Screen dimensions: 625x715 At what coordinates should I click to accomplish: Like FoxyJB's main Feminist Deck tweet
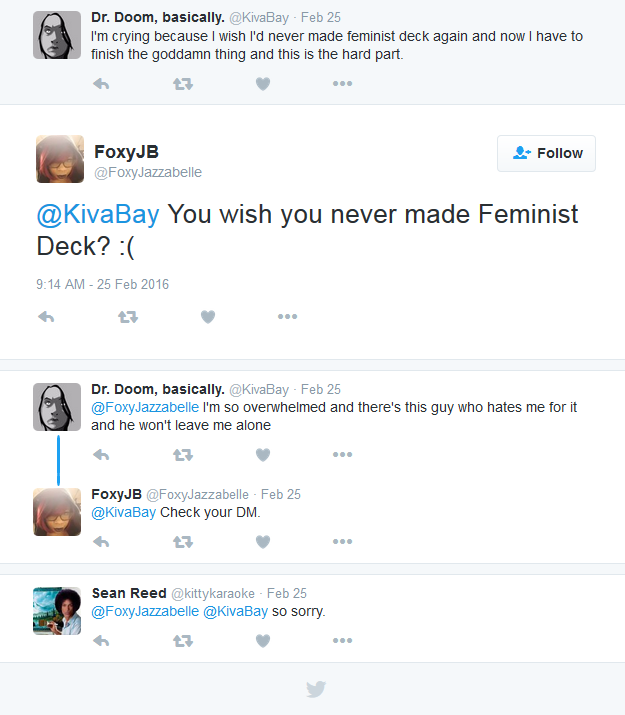pos(208,317)
